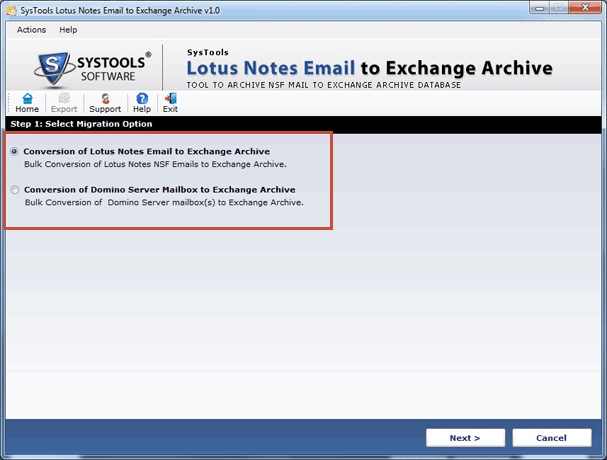Click 'Bulk Conversion of Domino Server mailbox(s)' description
607x460 pixels.
(164, 203)
